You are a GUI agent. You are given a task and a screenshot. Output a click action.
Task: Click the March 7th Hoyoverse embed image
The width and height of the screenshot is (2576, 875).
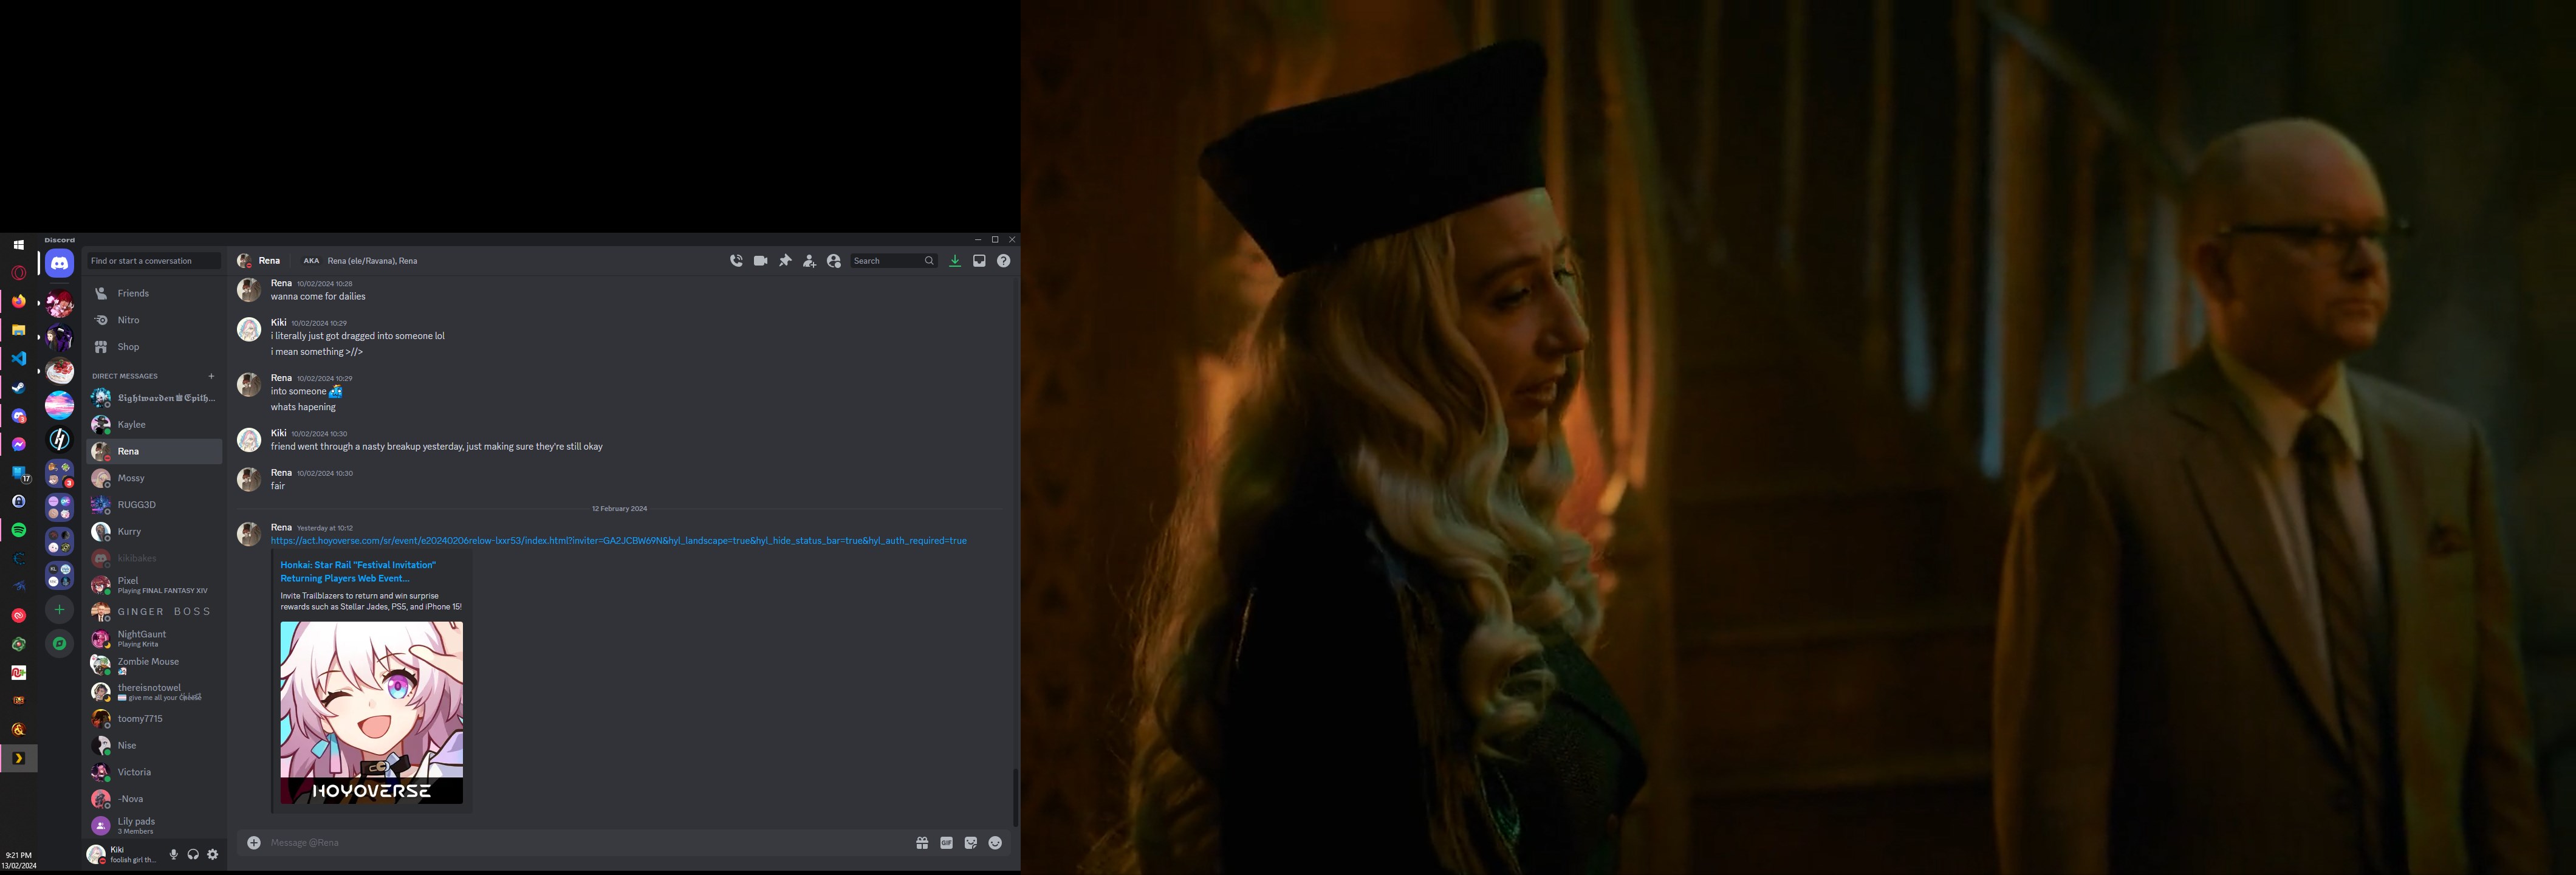(371, 713)
